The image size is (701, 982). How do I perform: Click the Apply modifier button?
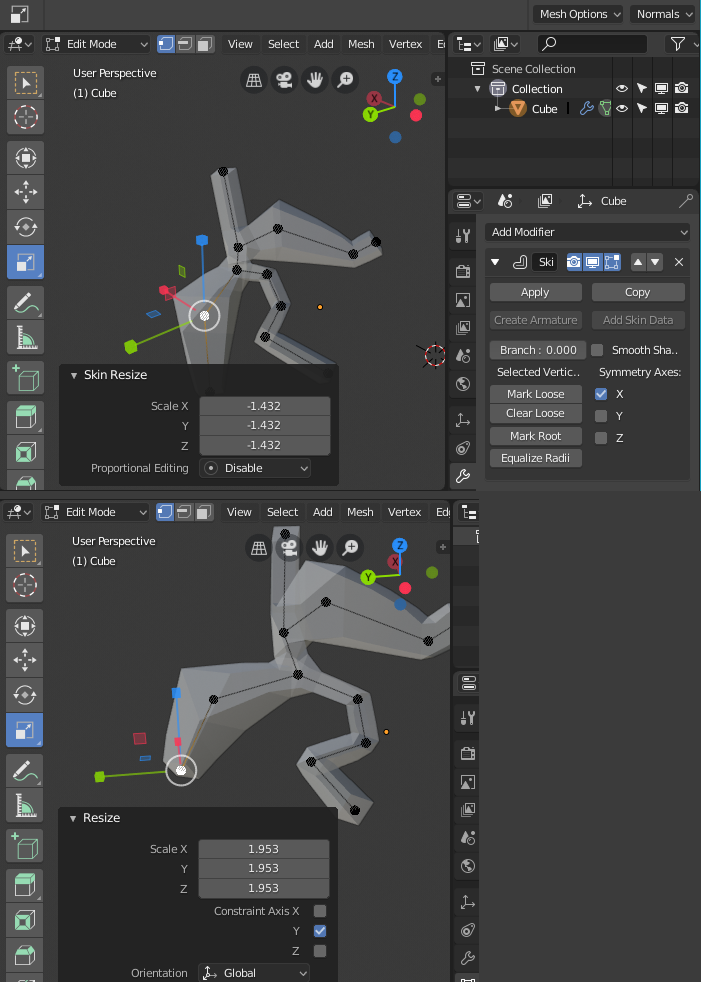536,292
